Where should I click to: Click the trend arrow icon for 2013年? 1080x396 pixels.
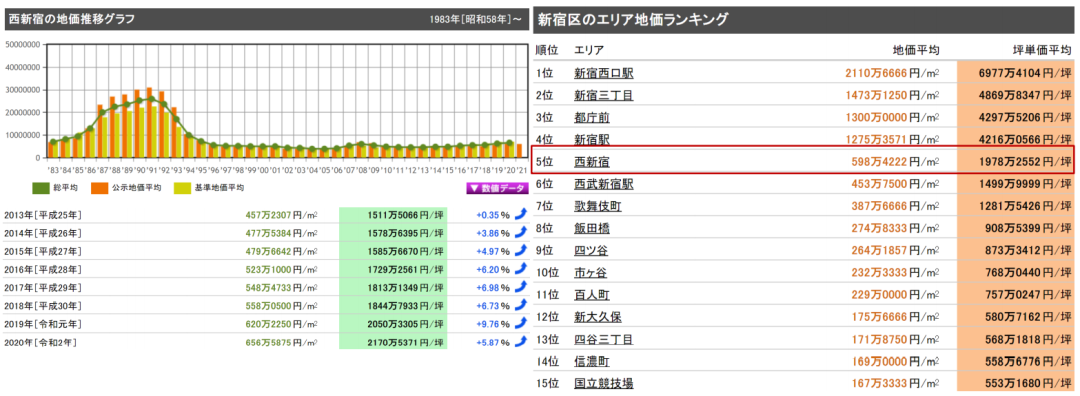click(x=521, y=214)
